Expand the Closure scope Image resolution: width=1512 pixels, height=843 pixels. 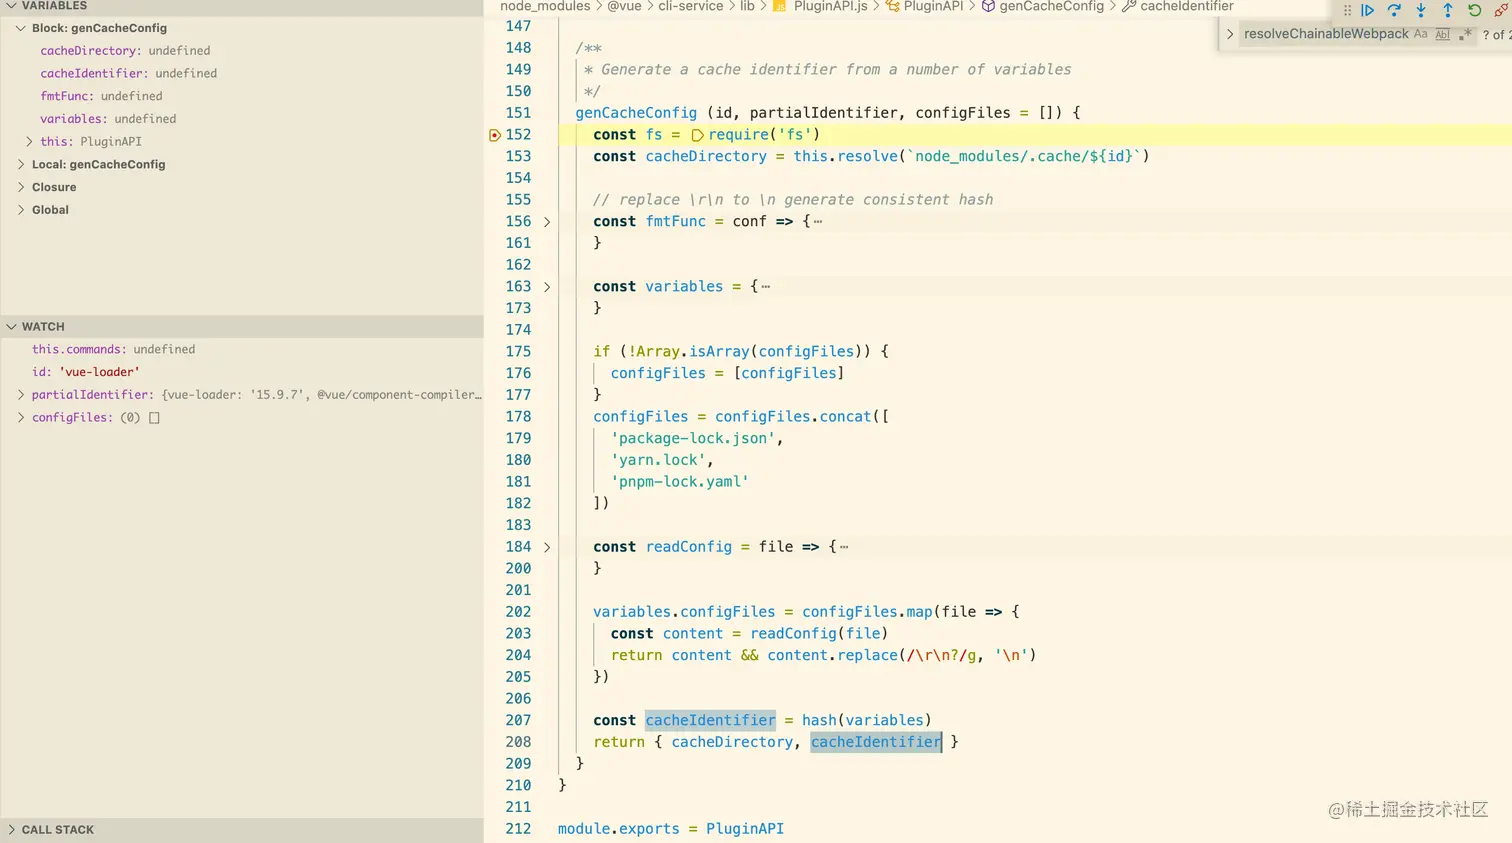pos(21,187)
